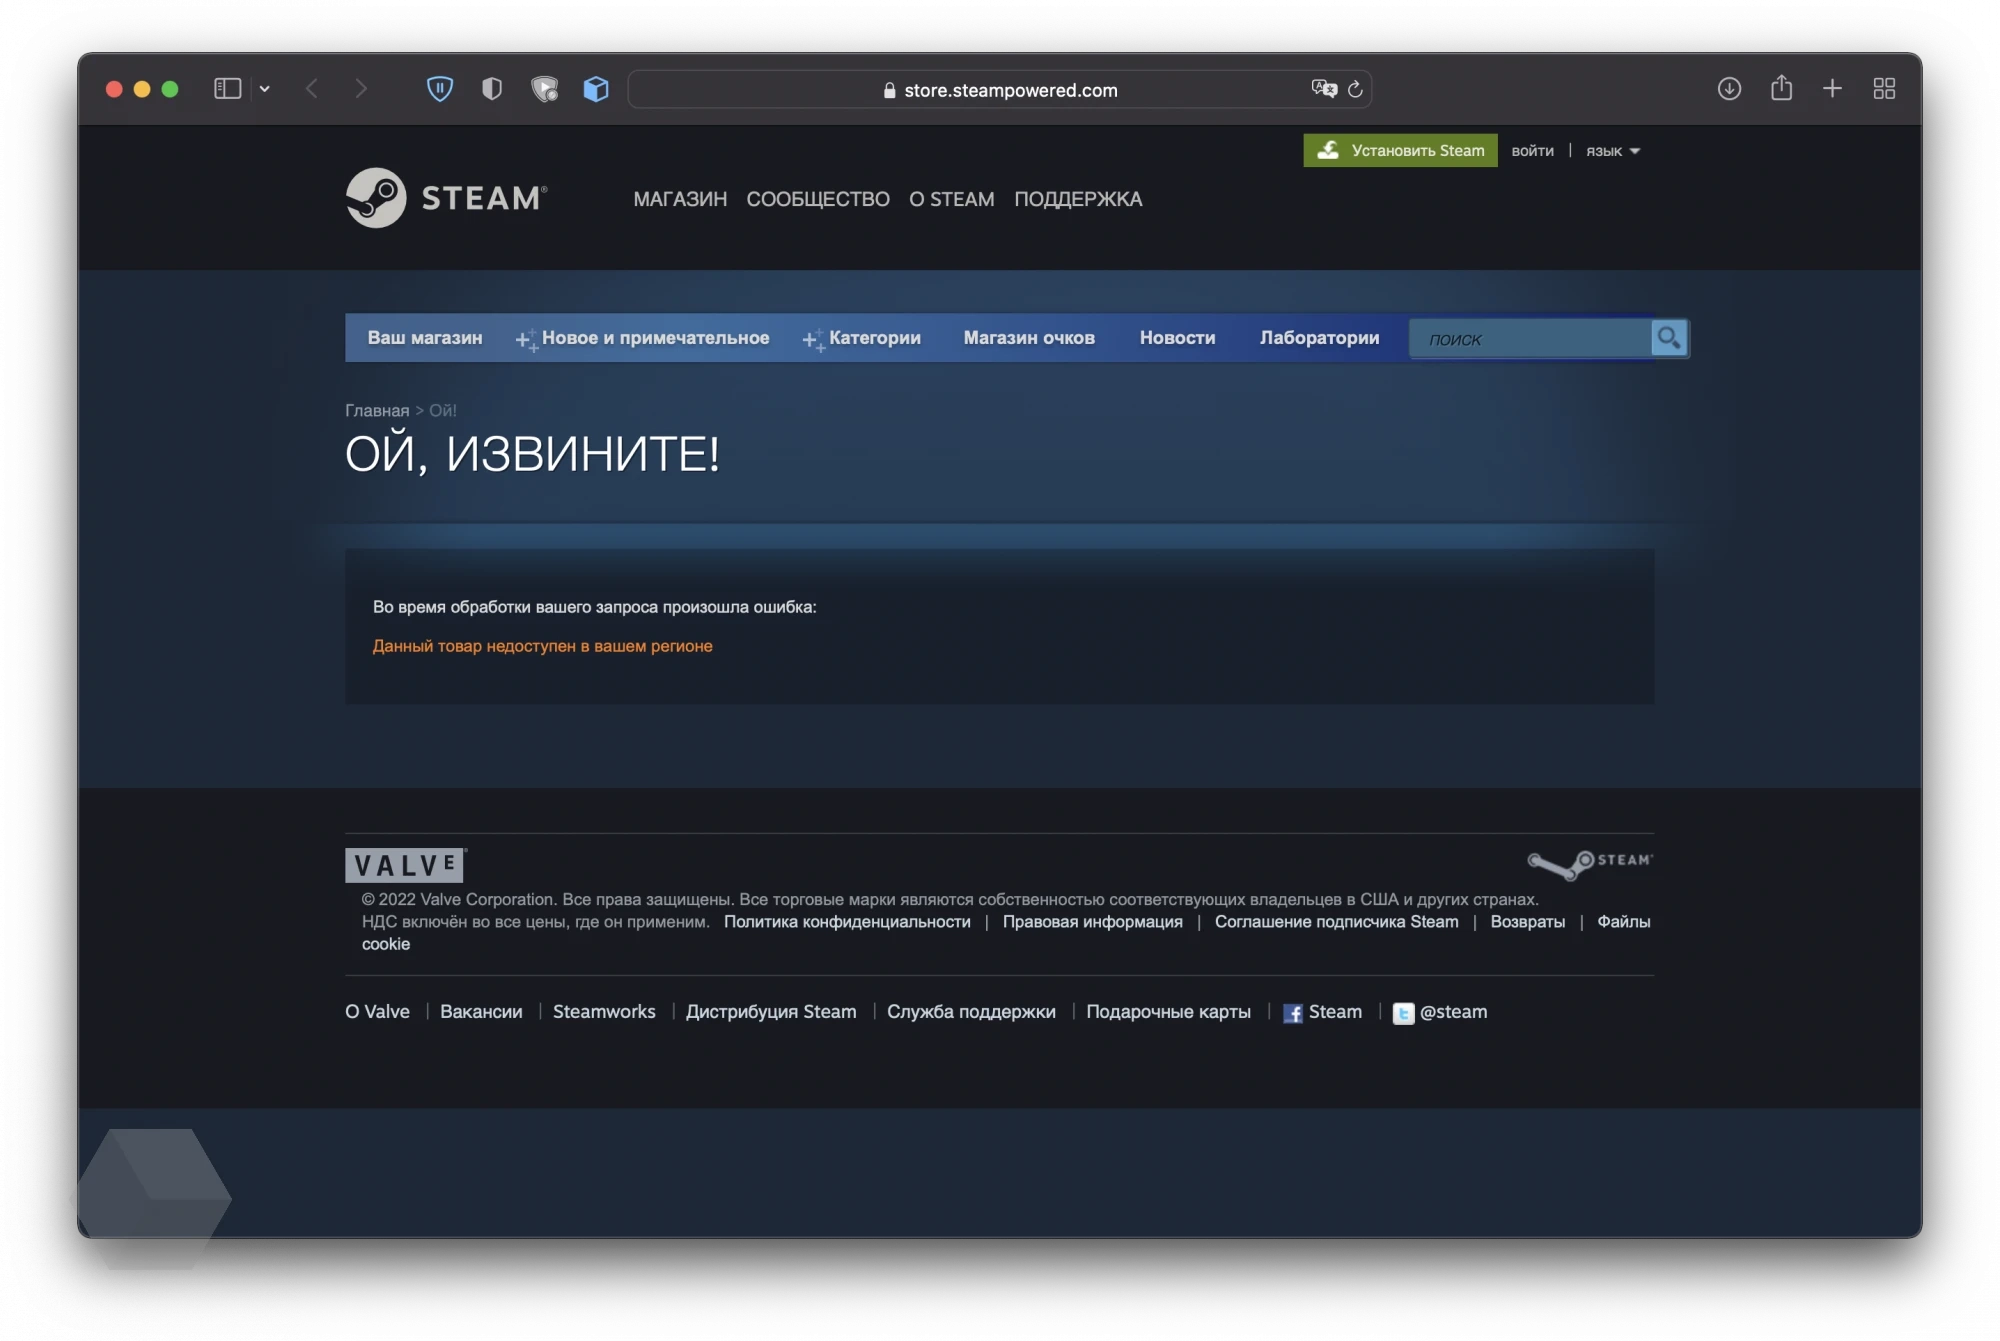Open the МАГАЗИН menu
Image resolution: width=2000 pixels, height=1341 pixels.
pos(680,199)
